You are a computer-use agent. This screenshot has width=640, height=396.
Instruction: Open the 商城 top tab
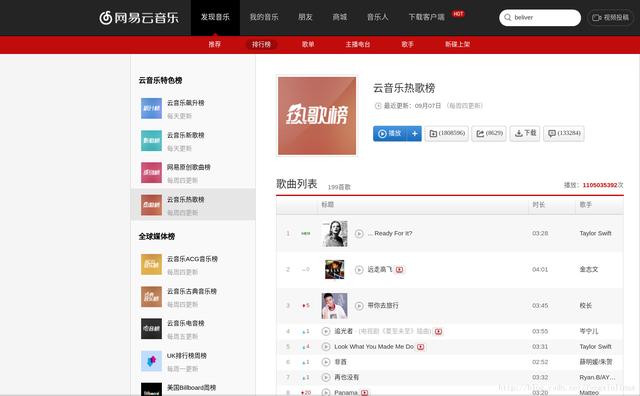click(x=340, y=18)
